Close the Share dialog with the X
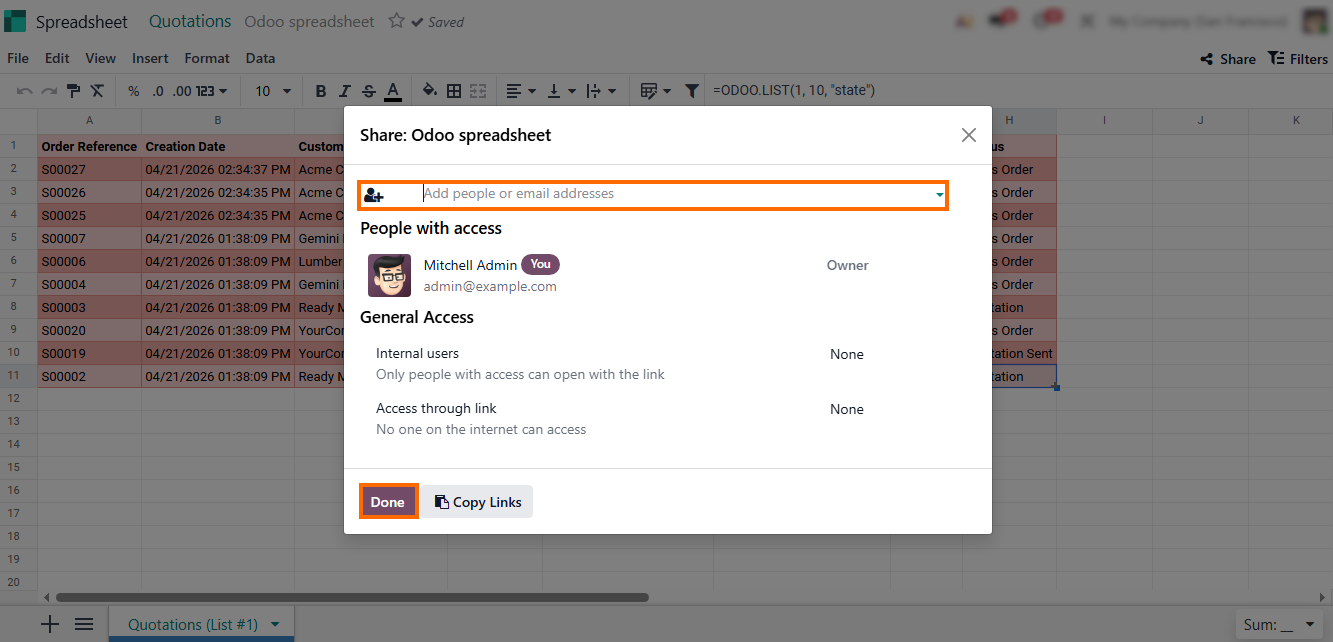 click(968, 135)
